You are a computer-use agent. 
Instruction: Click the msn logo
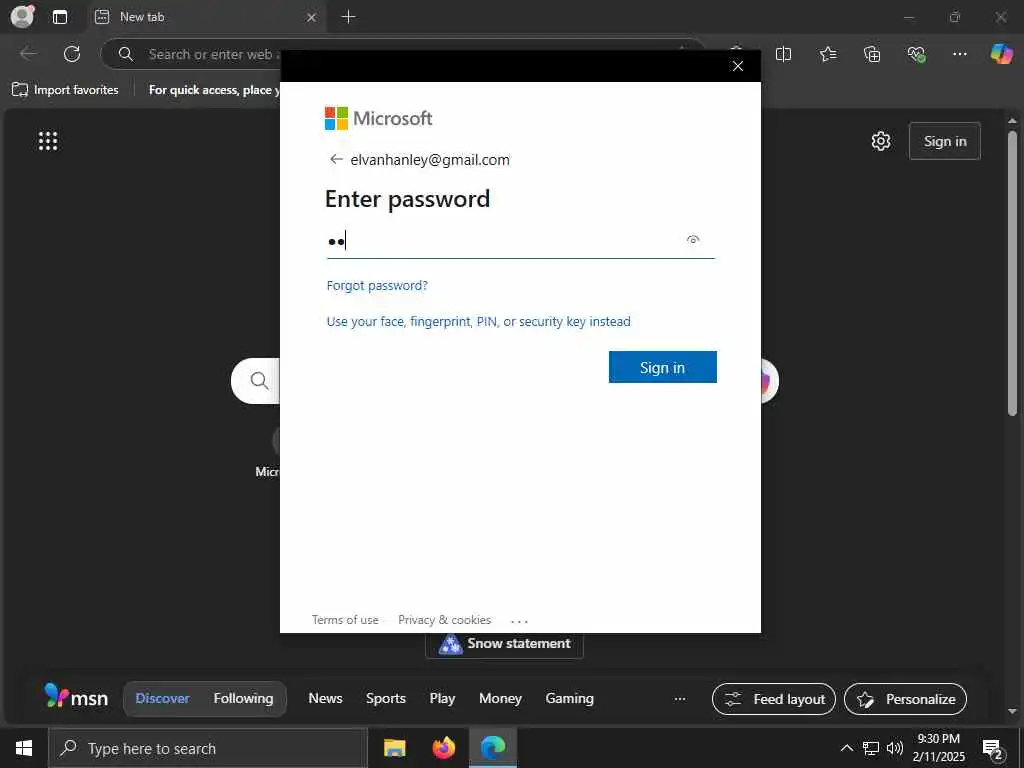[76, 697]
